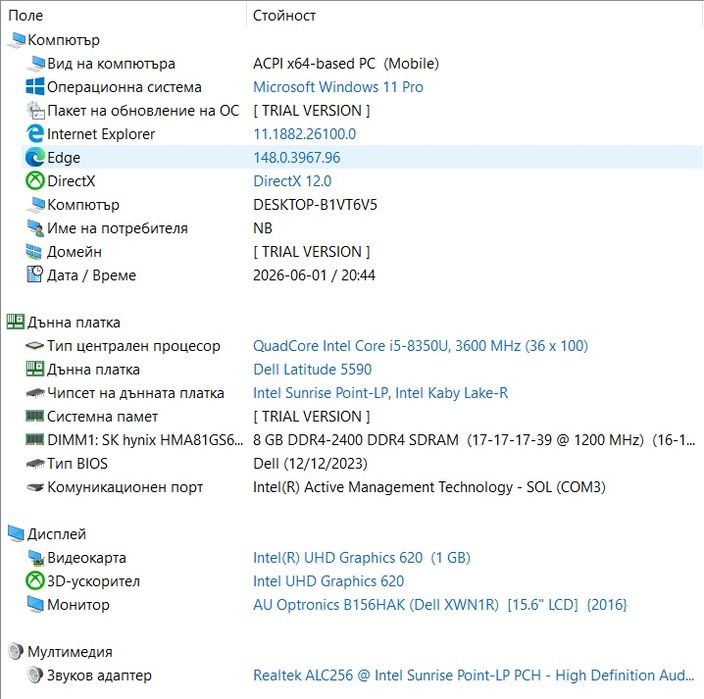The image size is (704, 699).
Task: Open the Intel Sunrise Point-LP chipset link
Action: click(381, 393)
